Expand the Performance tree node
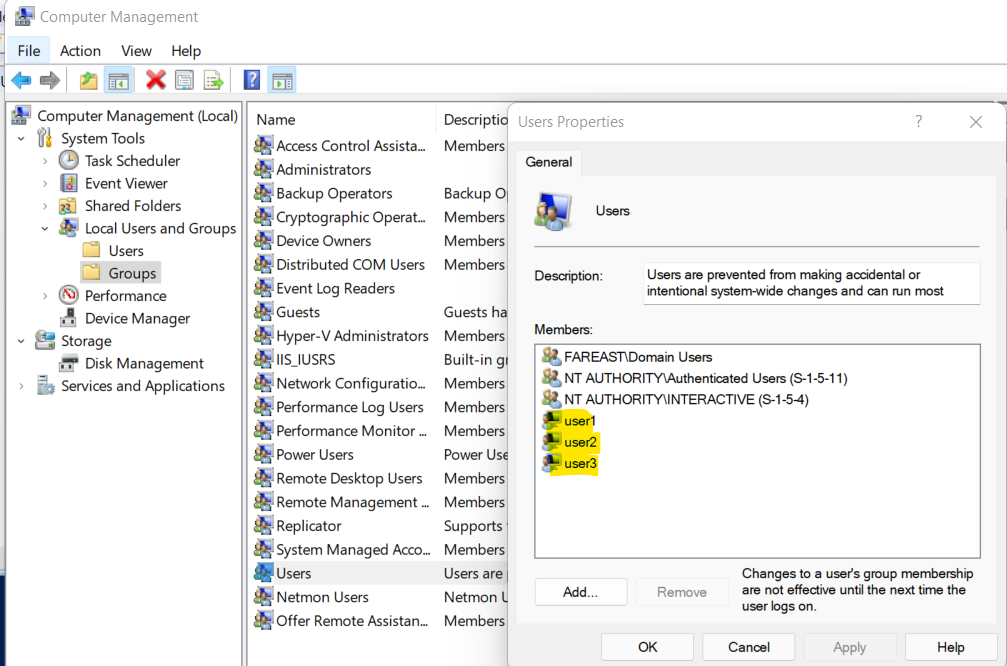The width and height of the screenshot is (1007, 666). point(45,296)
